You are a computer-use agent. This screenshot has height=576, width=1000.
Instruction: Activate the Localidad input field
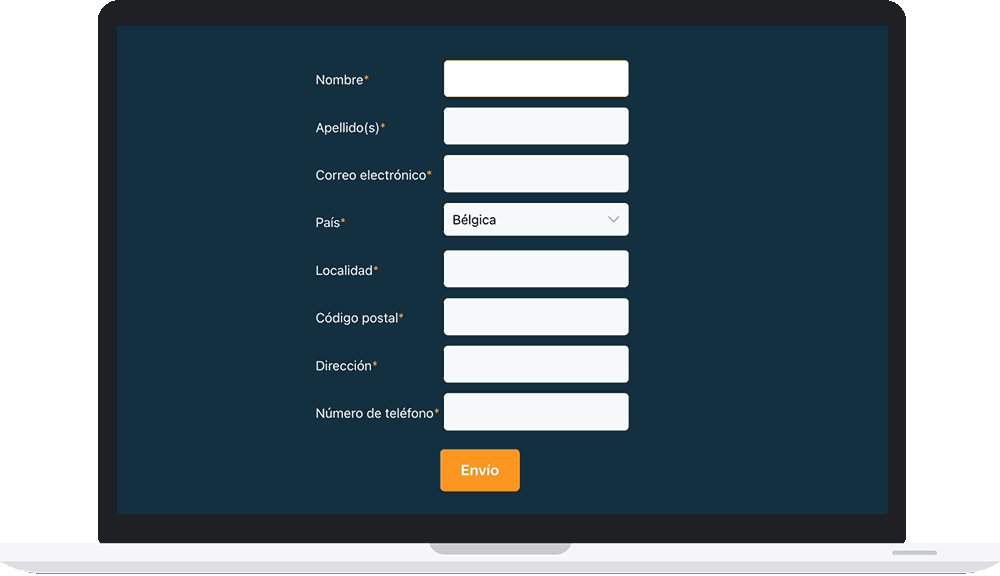tap(536, 269)
